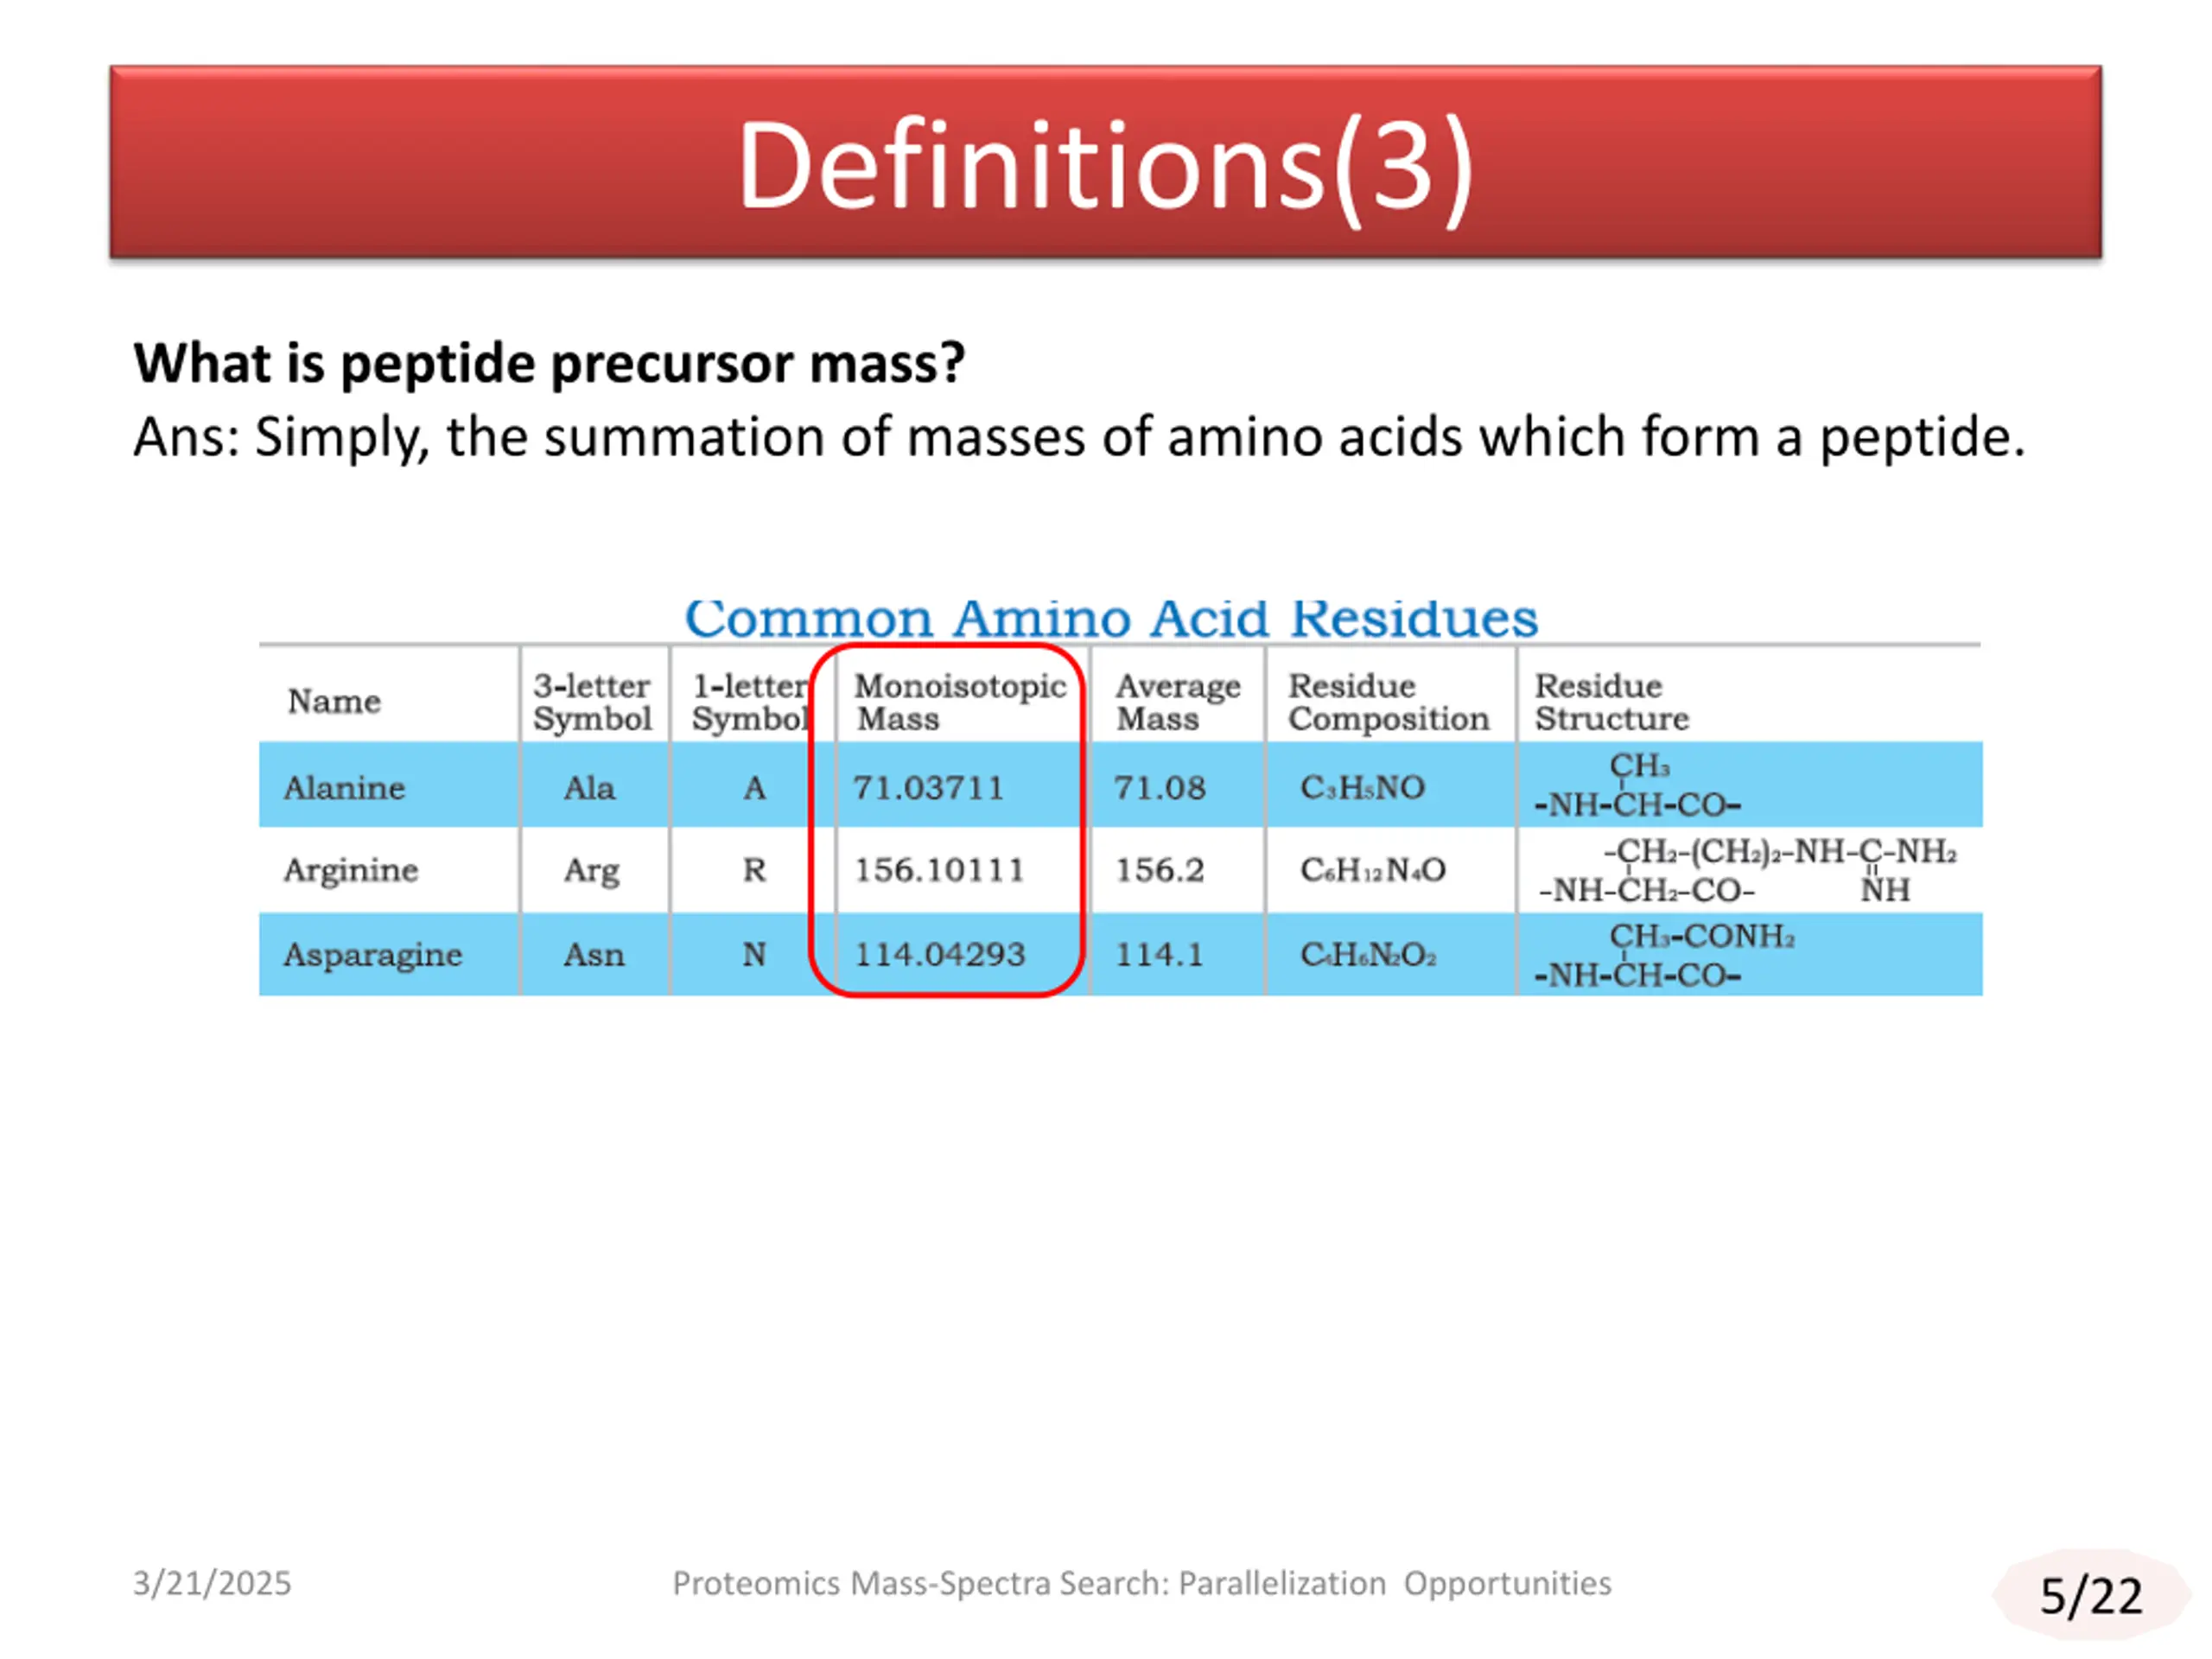Select the 'Asparagine' name cell
Image resolution: width=2212 pixels, height=1659 pixels.
tap(372, 956)
